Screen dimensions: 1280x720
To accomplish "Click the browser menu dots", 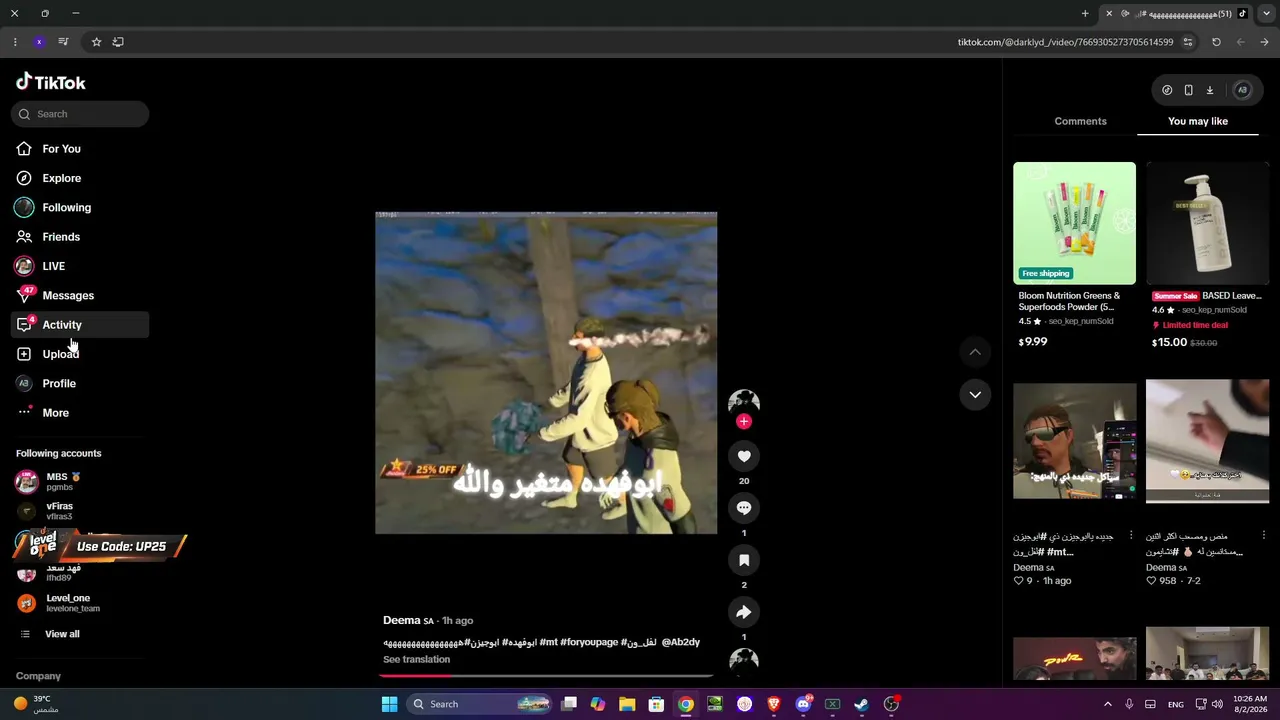I will (15, 42).
